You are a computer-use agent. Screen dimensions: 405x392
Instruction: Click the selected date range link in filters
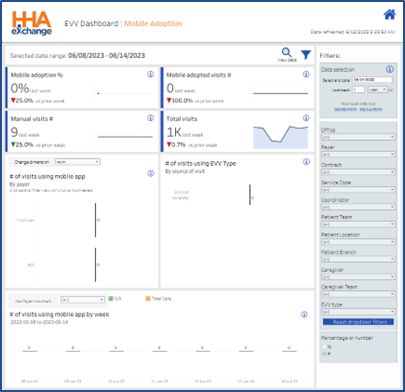(x=358, y=109)
